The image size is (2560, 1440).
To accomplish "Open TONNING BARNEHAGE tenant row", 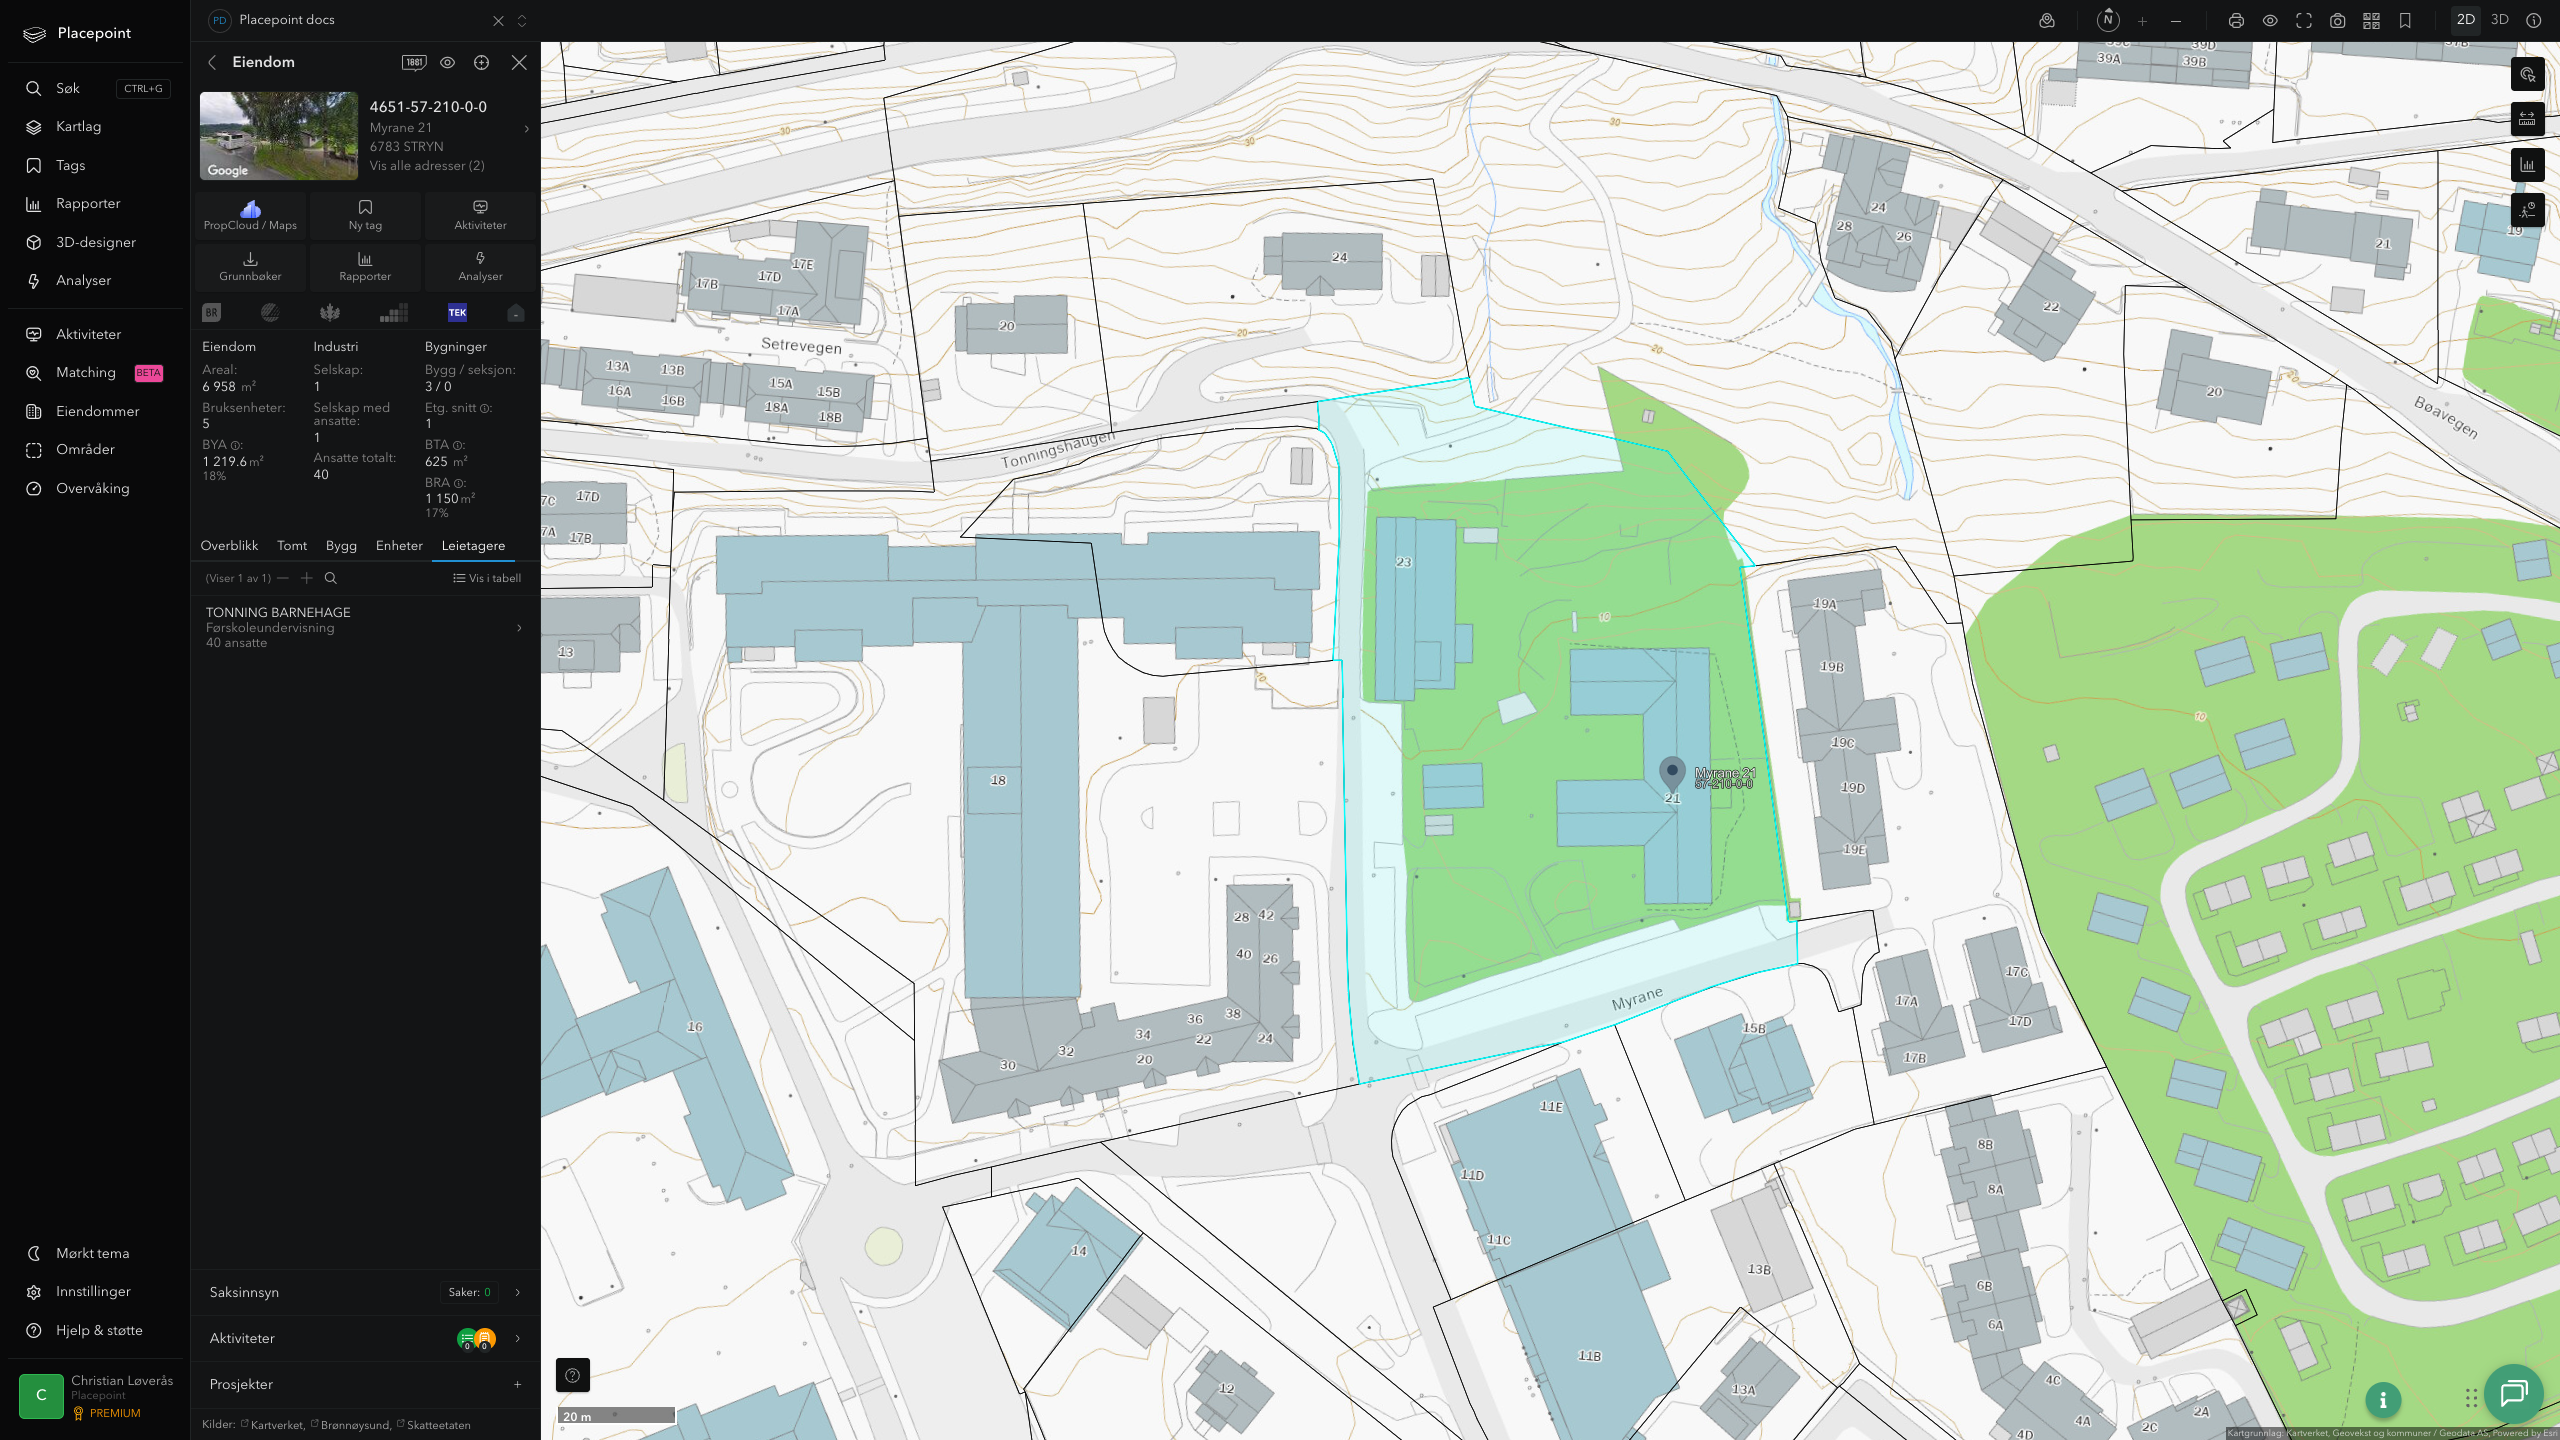I will pos(365,627).
